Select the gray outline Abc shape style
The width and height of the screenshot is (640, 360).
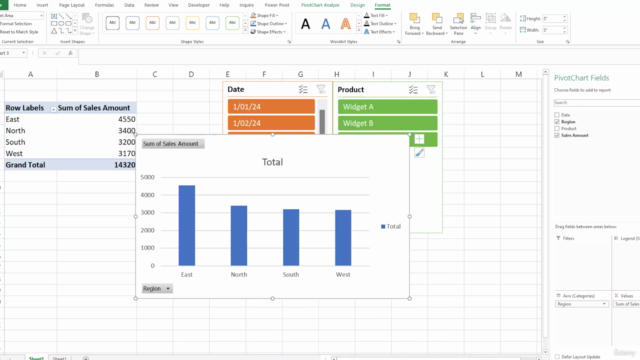(172, 23)
